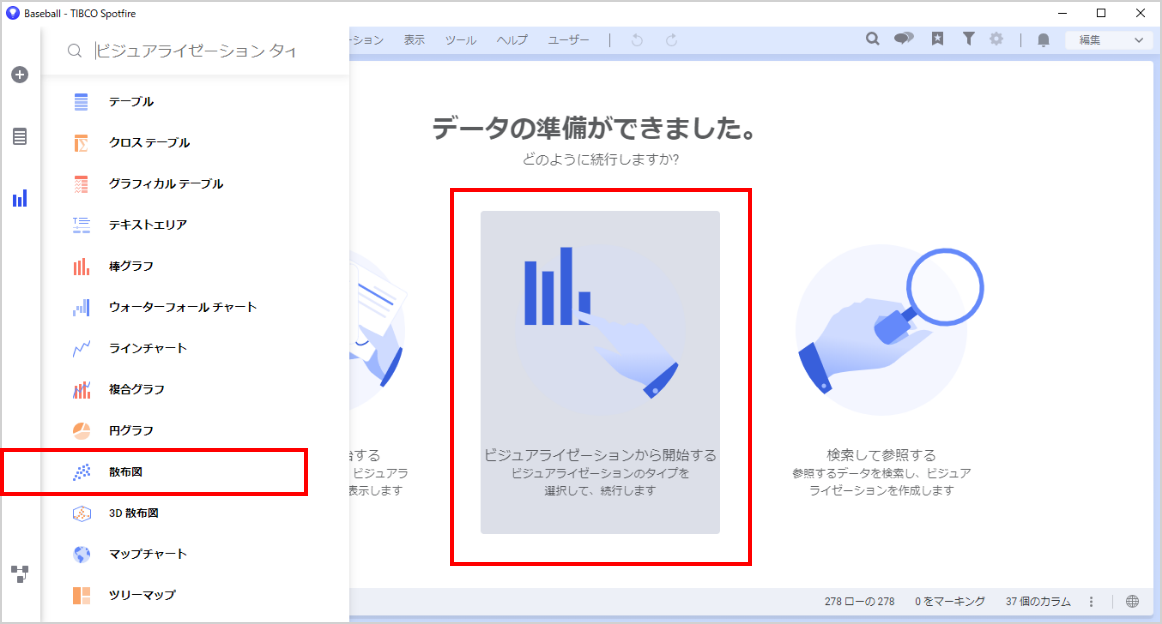Click the filter funnel icon

point(968,39)
